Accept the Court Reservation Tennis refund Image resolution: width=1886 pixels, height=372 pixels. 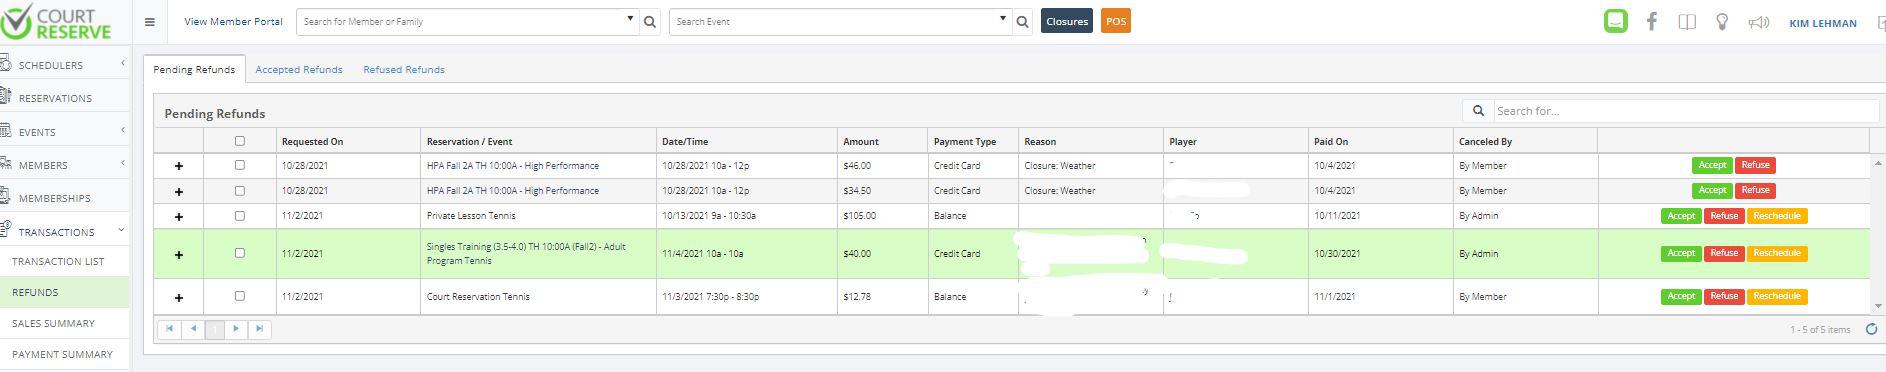click(x=1680, y=296)
